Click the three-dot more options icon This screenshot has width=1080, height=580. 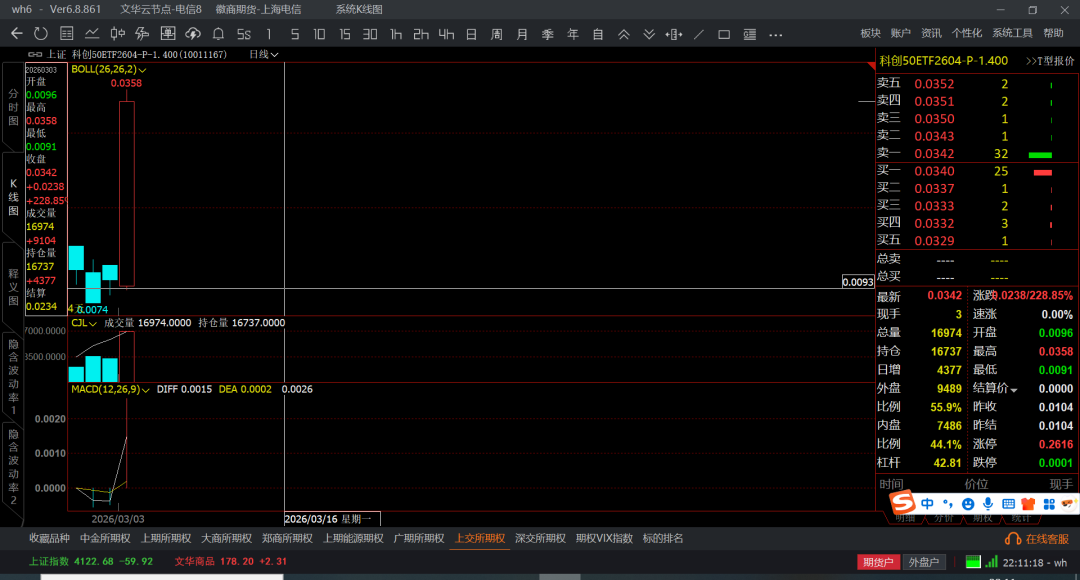pyautogui.click(x=774, y=34)
